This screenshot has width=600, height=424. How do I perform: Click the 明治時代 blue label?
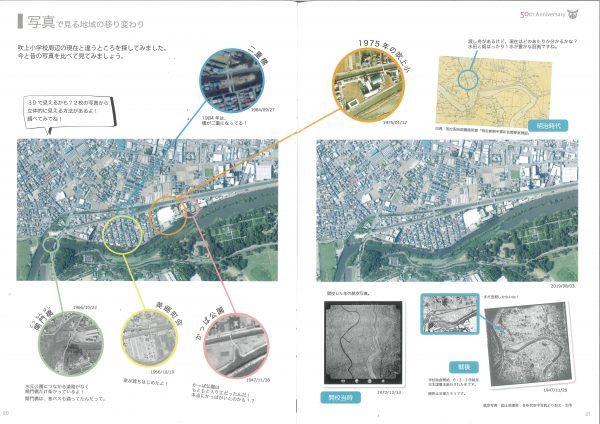click(558, 129)
